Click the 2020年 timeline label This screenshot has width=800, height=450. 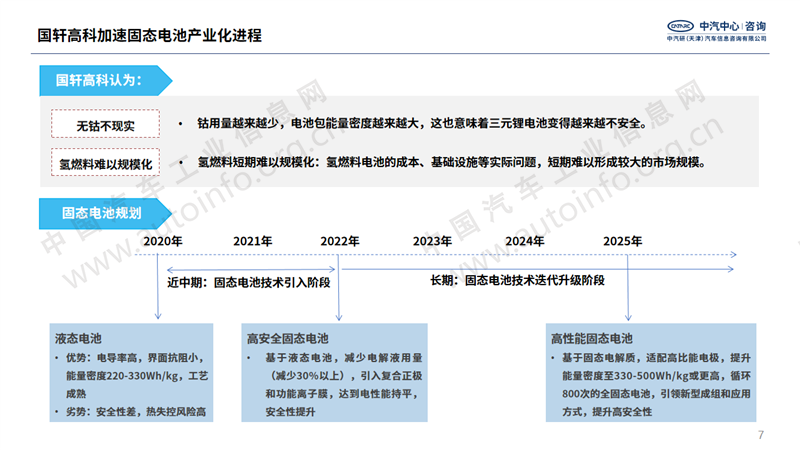163,241
